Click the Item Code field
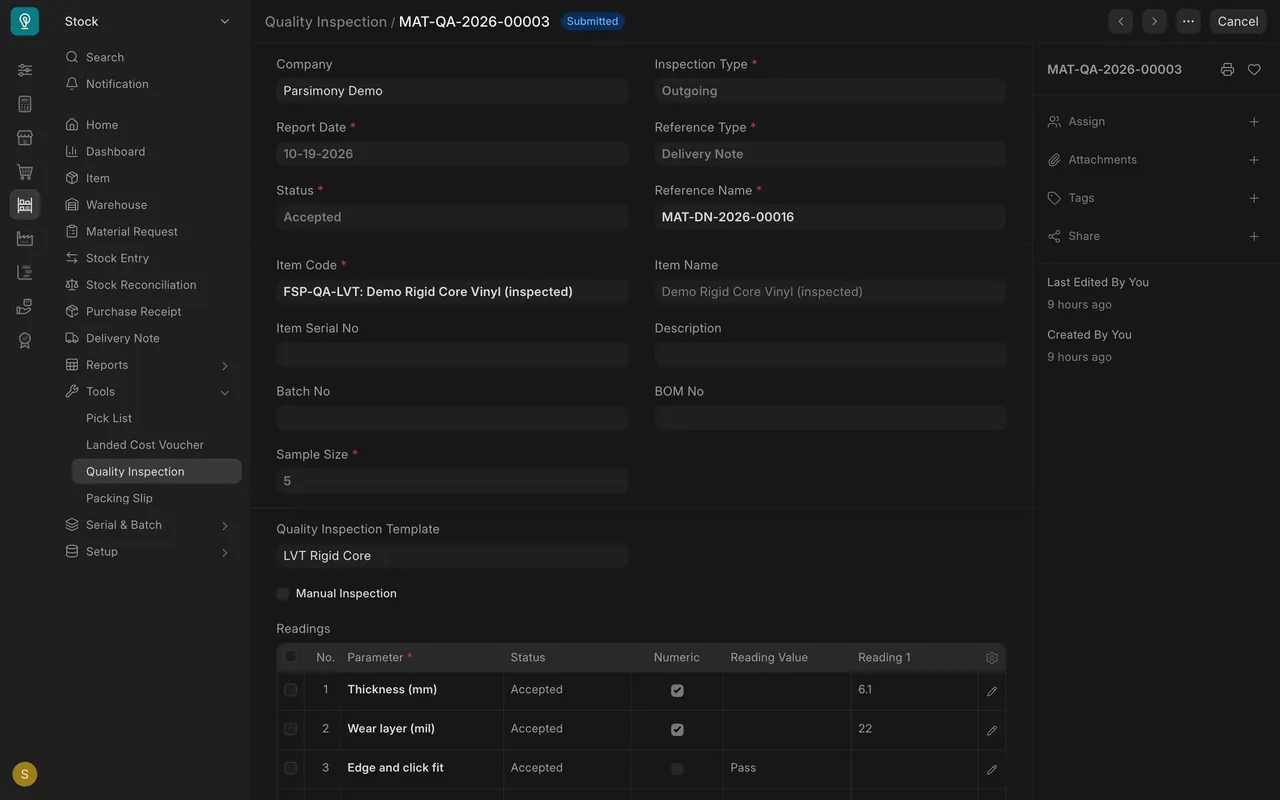This screenshot has width=1280, height=800. [452, 292]
